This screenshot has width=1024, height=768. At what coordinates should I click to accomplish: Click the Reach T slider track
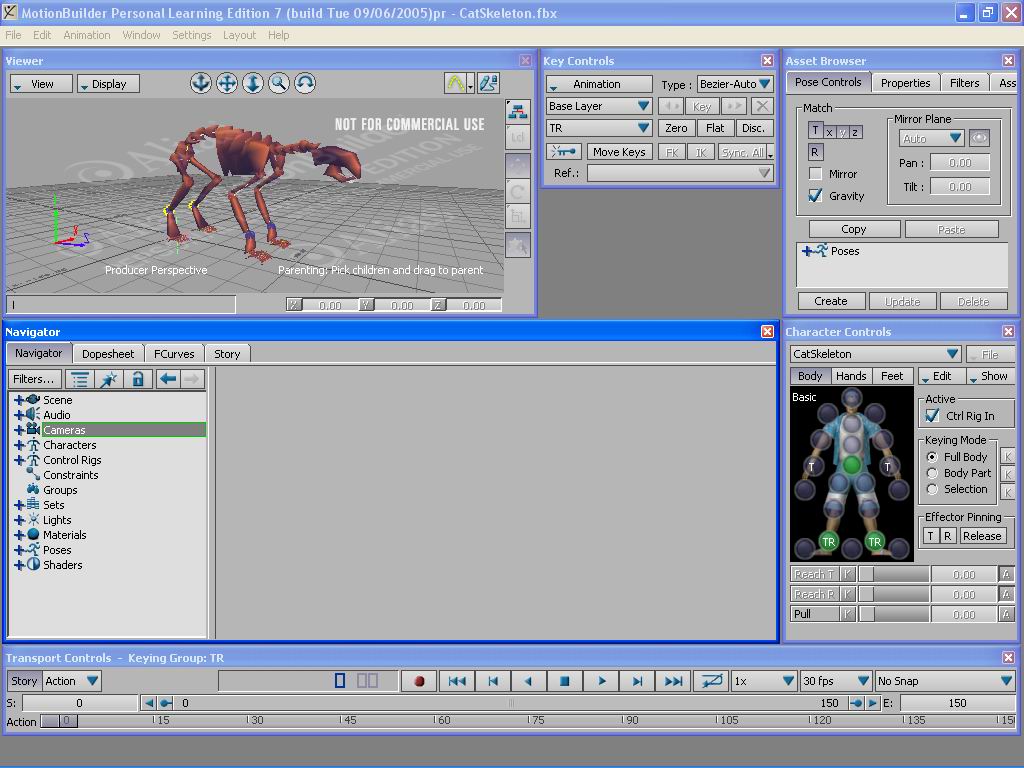tap(893, 574)
